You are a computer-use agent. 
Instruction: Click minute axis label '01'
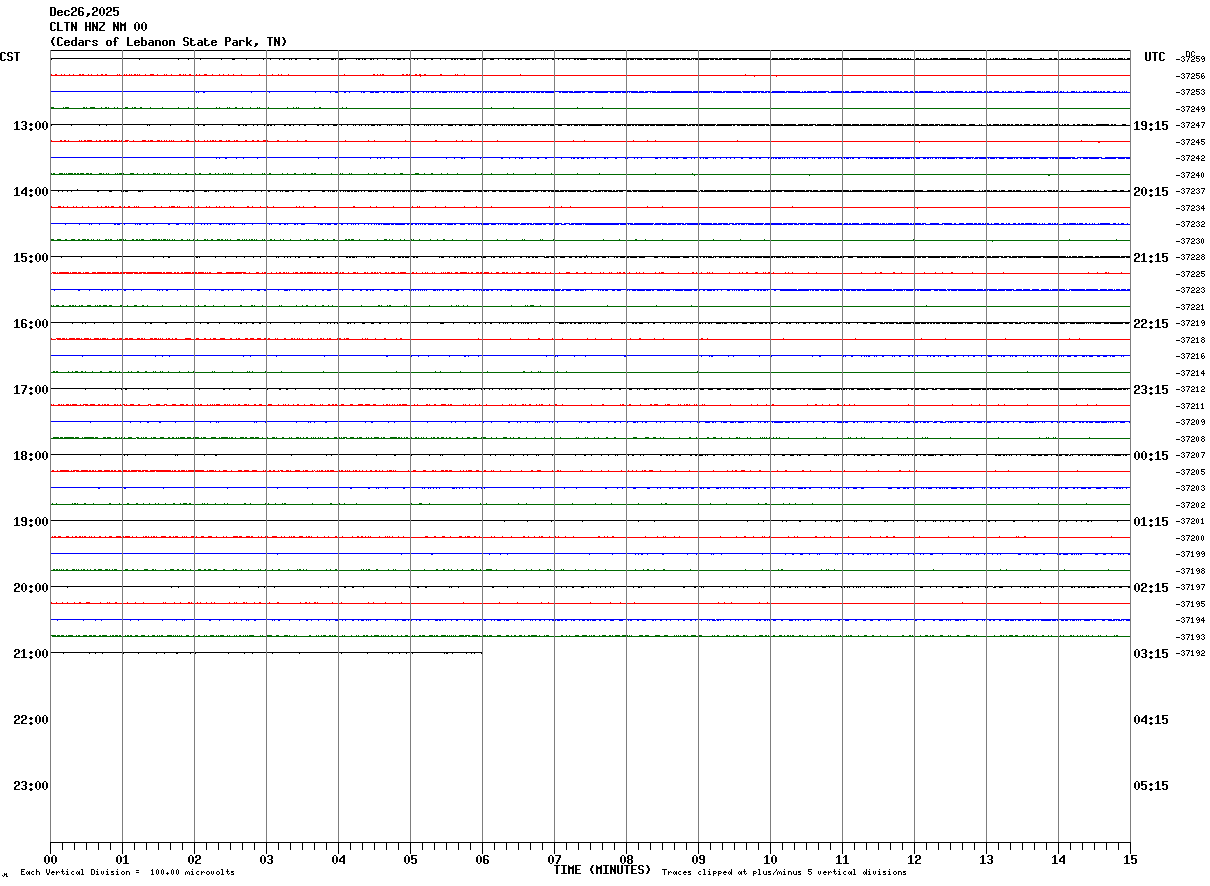pyautogui.click(x=122, y=860)
